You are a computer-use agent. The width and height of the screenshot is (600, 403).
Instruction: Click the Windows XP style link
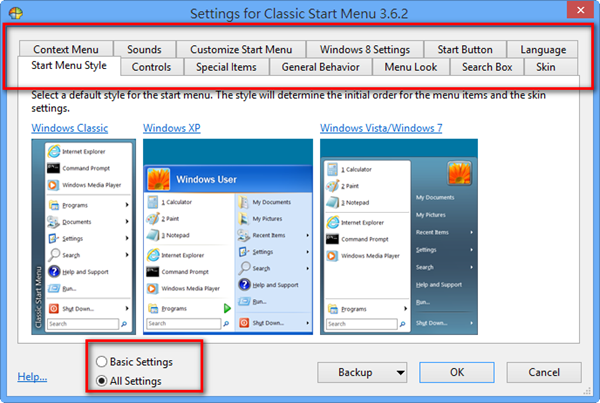tap(173, 128)
